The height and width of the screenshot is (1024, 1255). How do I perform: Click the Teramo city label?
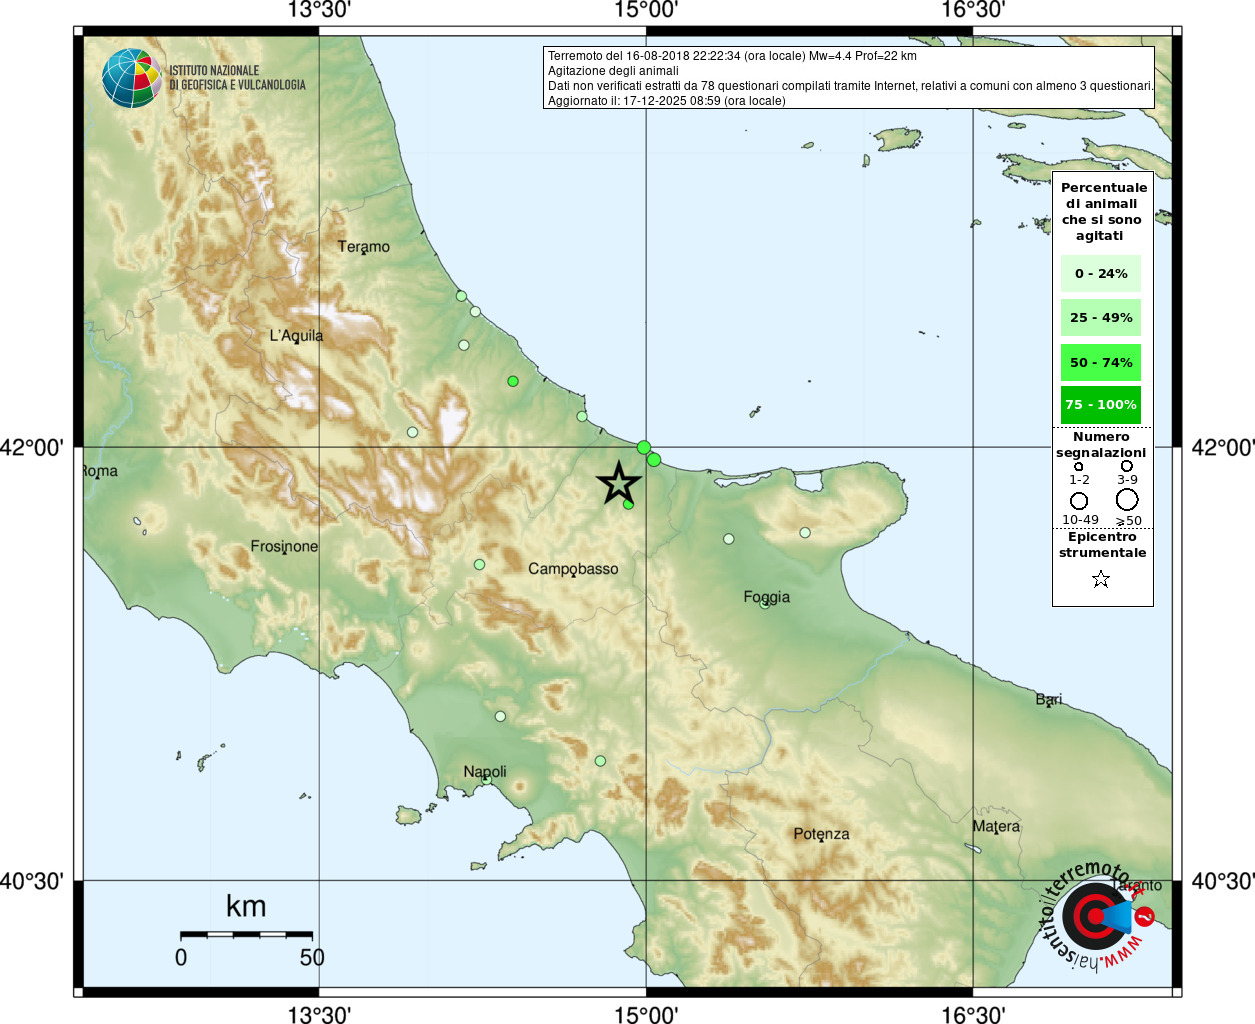[x=364, y=246]
